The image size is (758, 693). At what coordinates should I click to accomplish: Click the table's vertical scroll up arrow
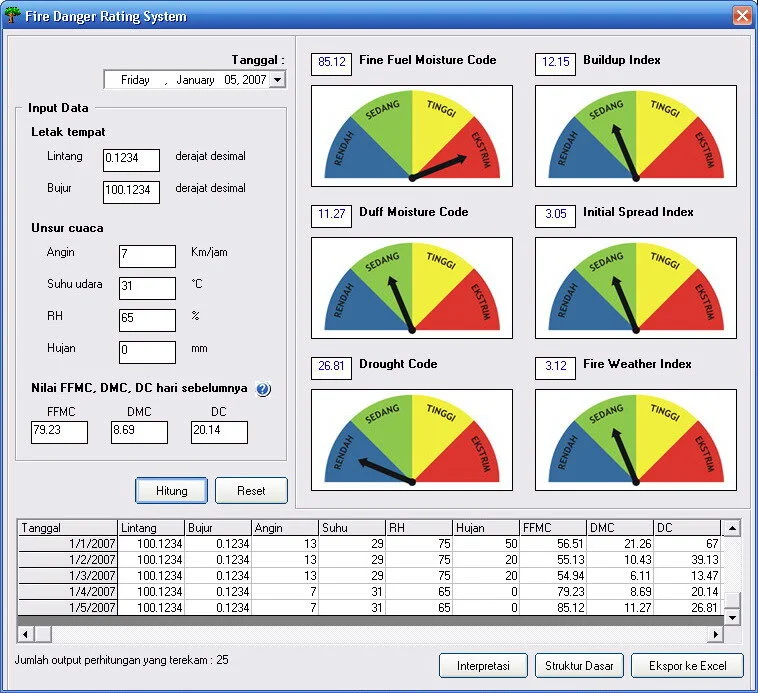point(732,528)
